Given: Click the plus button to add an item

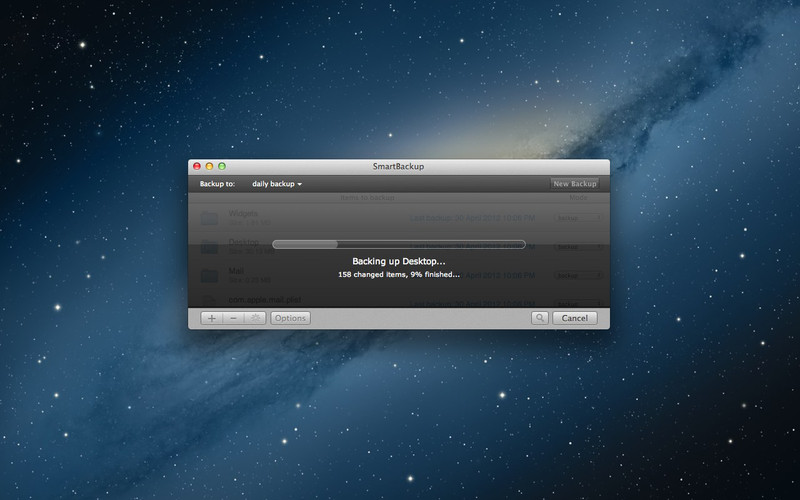Looking at the screenshot, I should 211,318.
